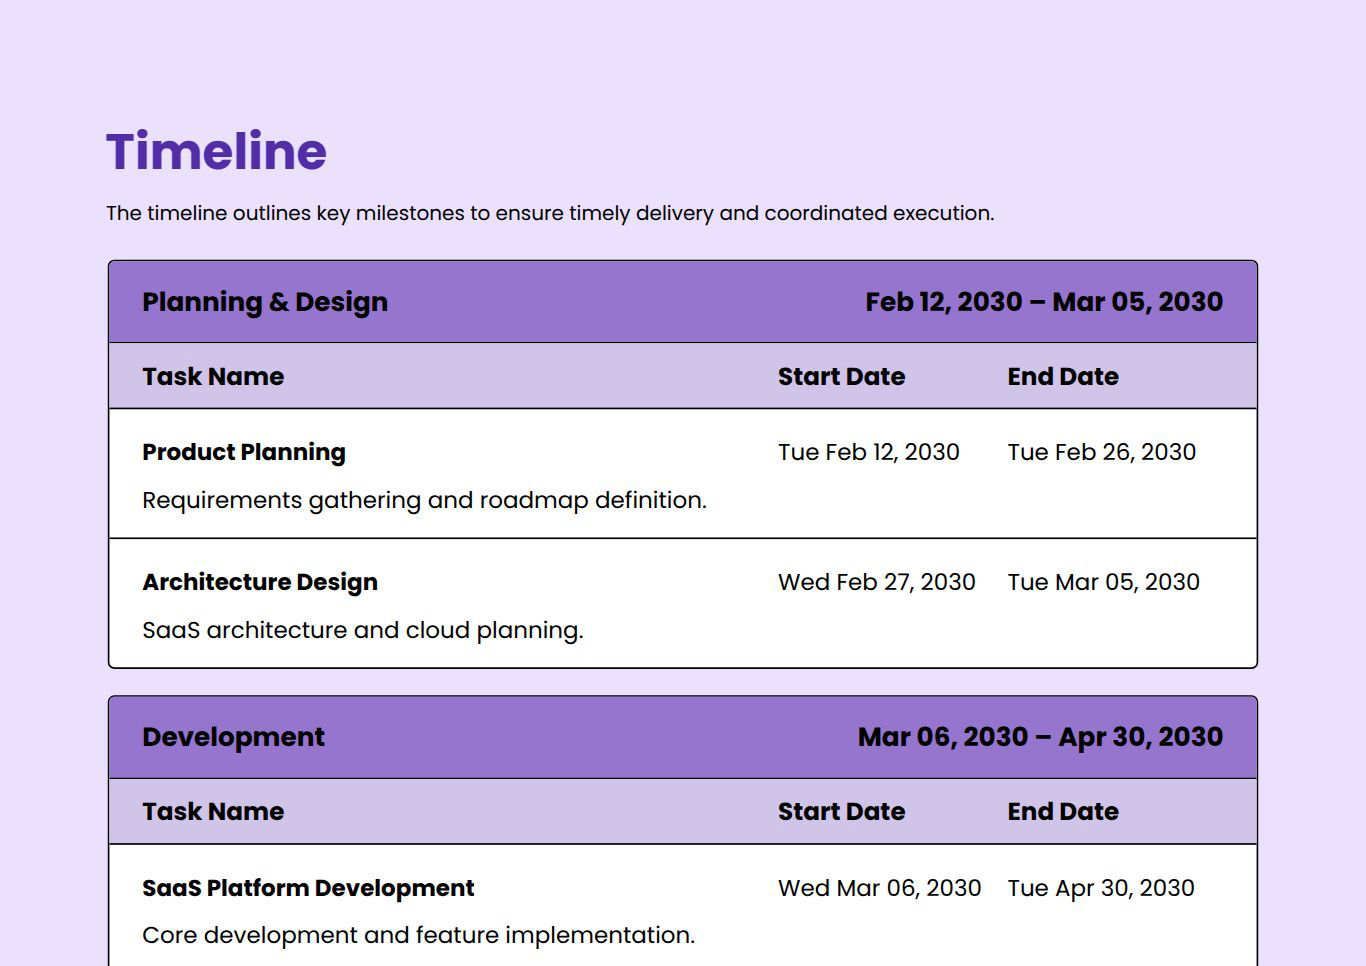Click the Timeline page heading
The width and height of the screenshot is (1366, 966).
click(x=216, y=152)
